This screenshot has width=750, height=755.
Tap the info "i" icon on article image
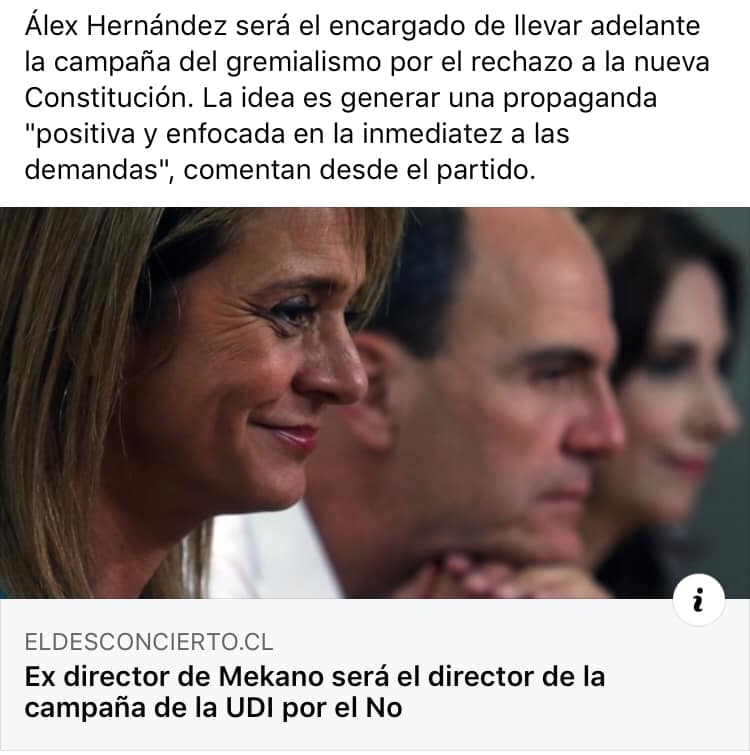tap(698, 599)
